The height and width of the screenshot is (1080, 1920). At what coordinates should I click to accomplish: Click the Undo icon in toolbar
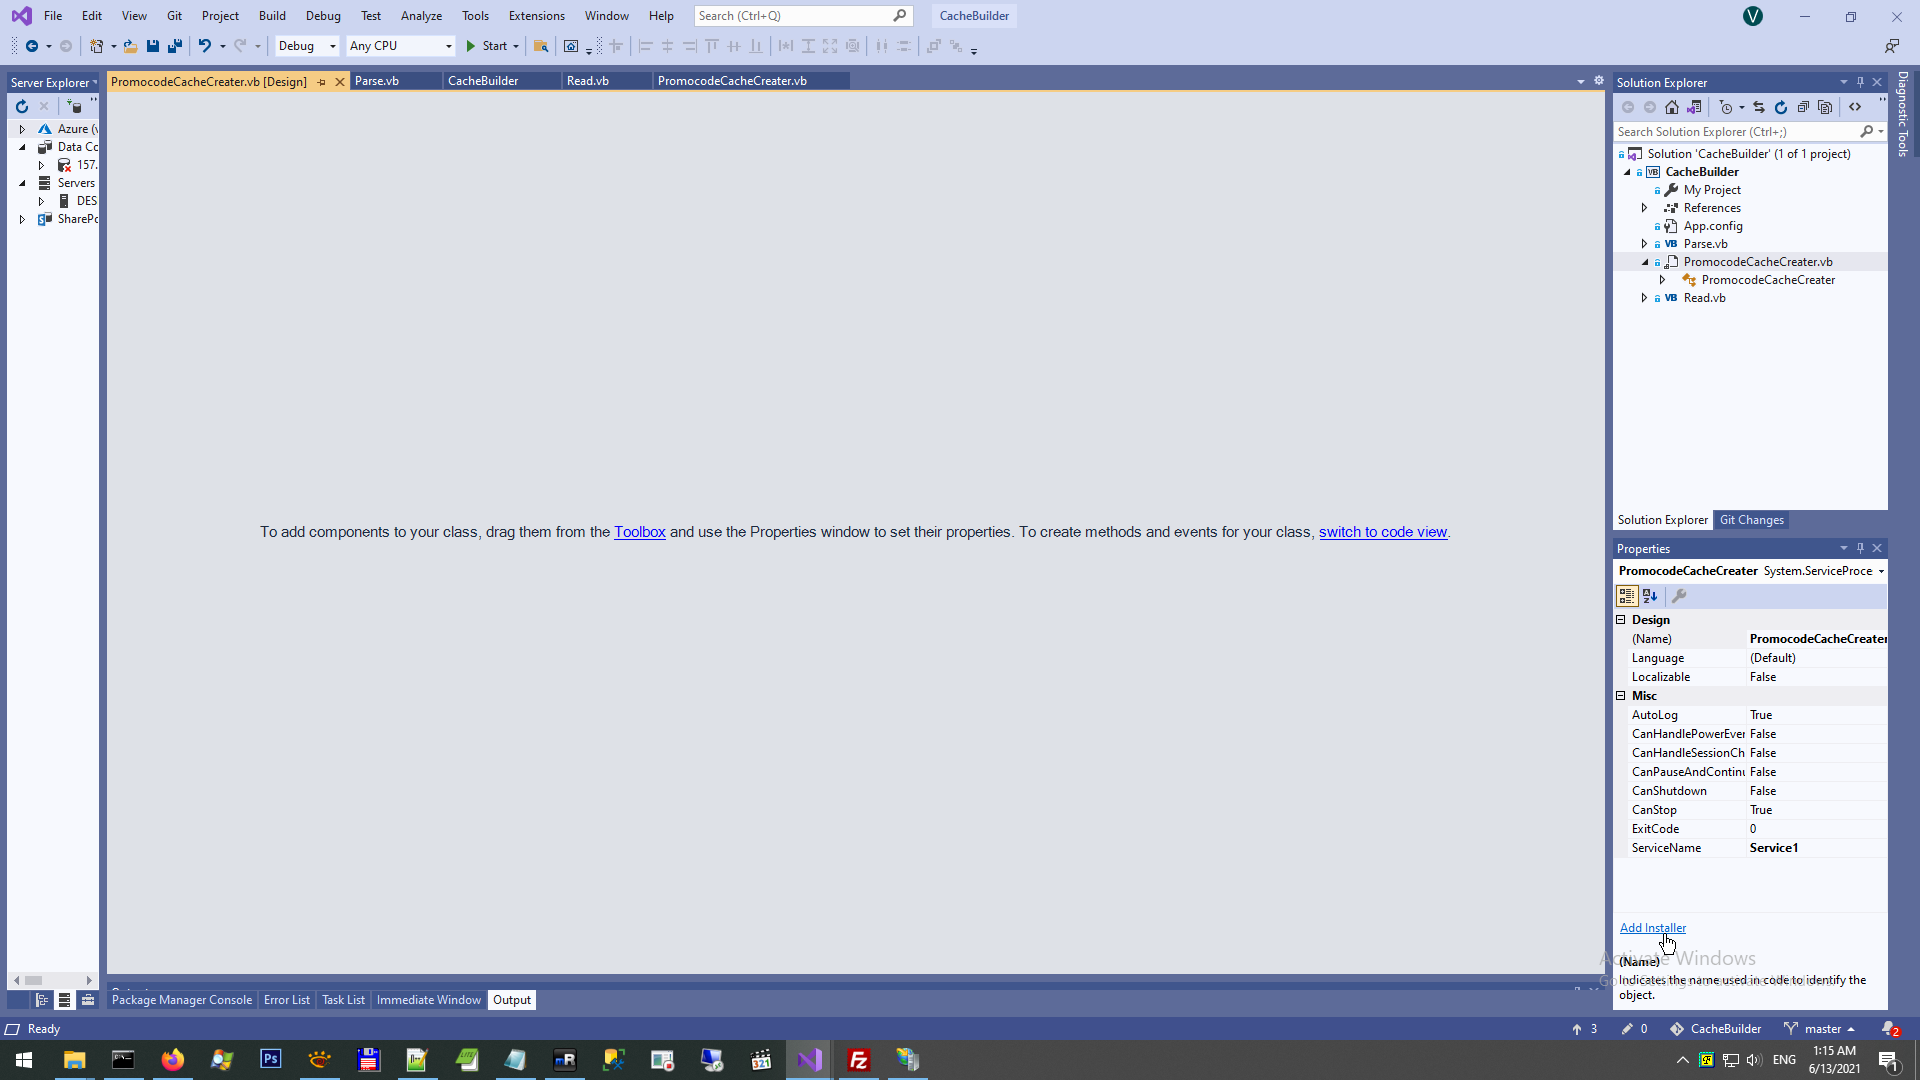[204, 46]
